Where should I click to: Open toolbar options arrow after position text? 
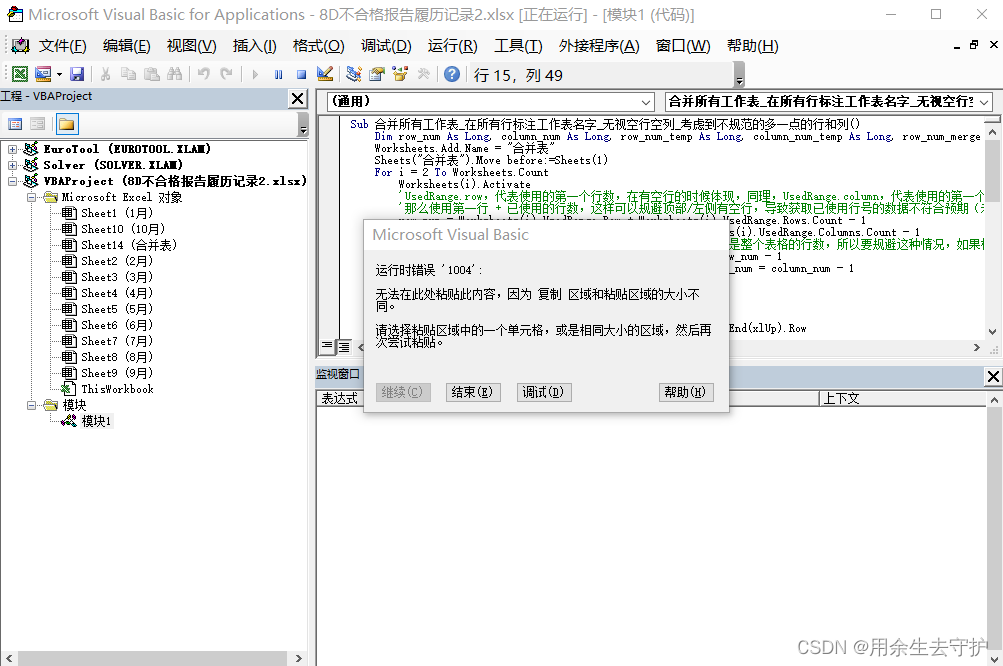pos(739,75)
